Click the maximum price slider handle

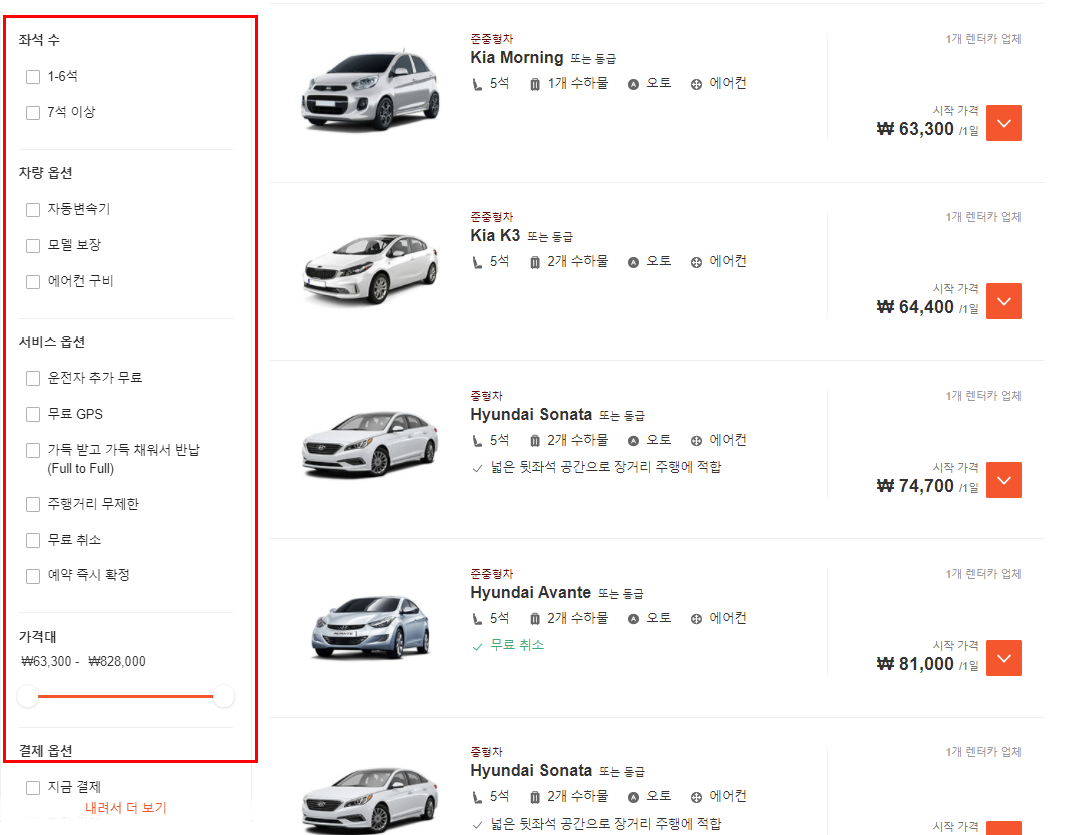tap(223, 696)
